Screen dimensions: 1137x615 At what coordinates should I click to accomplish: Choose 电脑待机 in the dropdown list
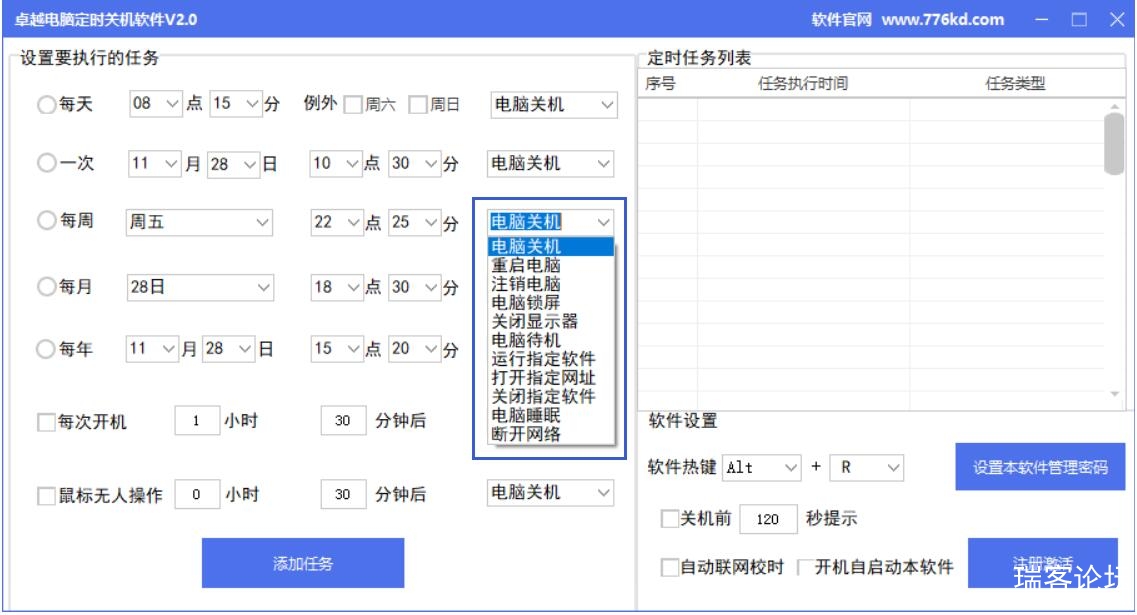(551, 341)
